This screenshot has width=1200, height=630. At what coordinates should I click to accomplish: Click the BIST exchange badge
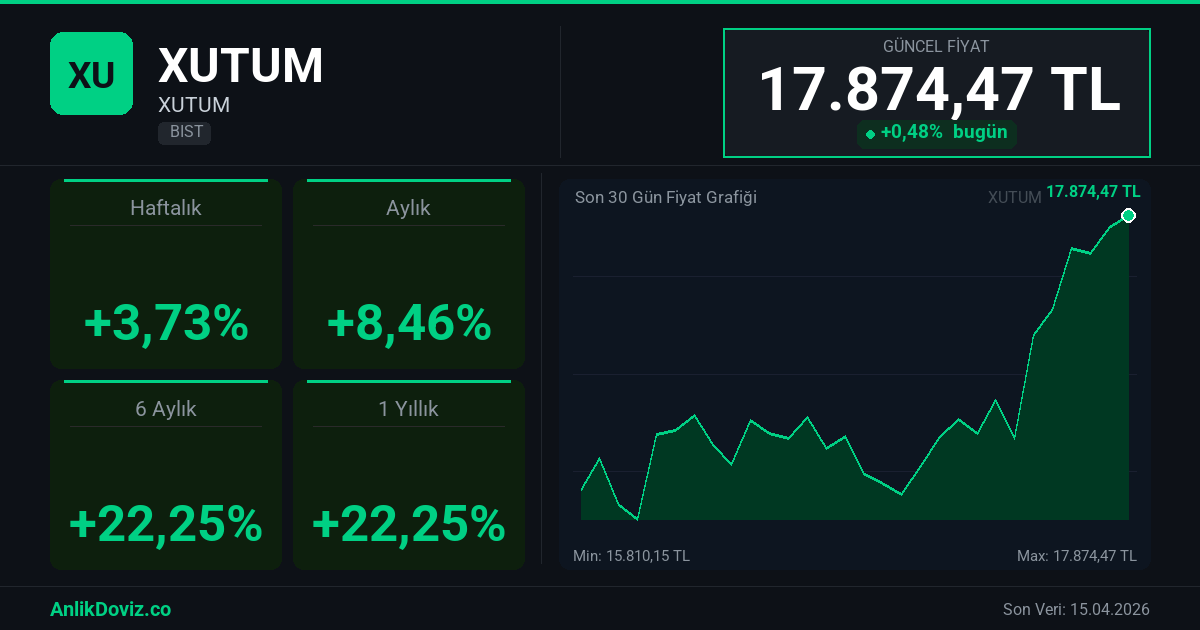click(184, 132)
